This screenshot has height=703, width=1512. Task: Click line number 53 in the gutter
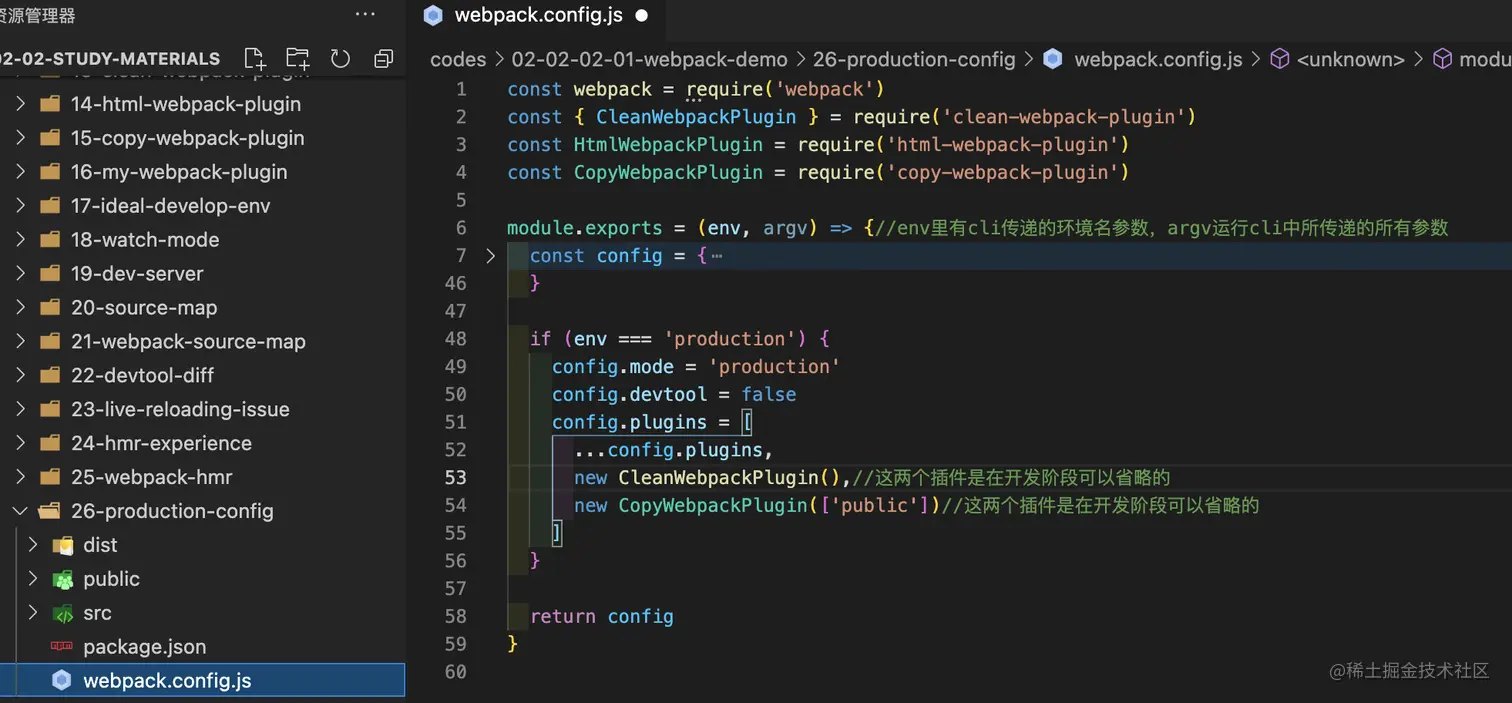click(455, 478)
